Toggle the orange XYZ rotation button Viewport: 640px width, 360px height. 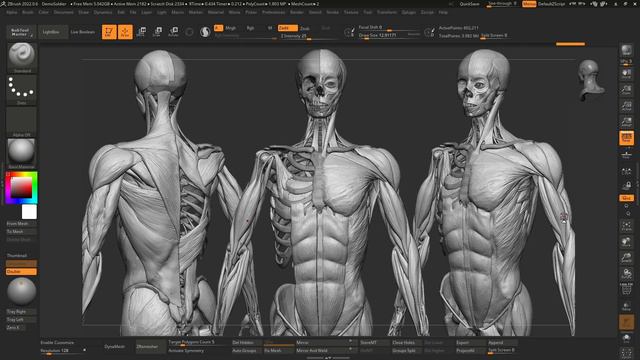(627, 198)
